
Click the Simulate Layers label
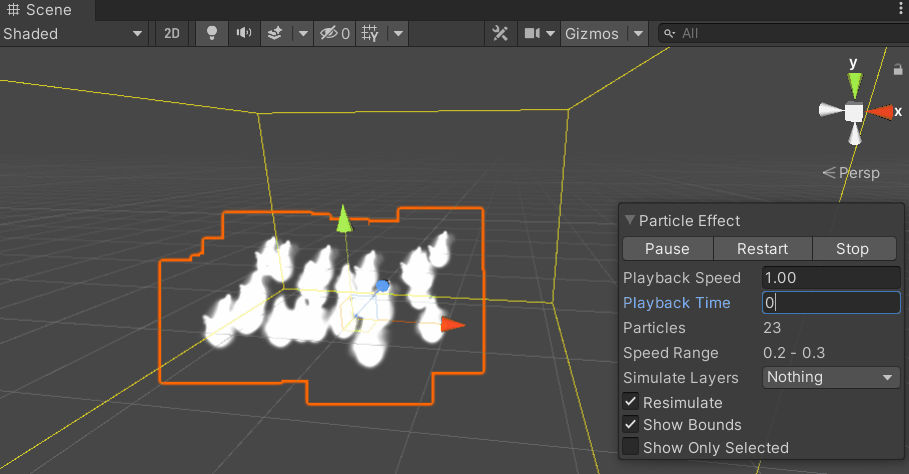681,378
